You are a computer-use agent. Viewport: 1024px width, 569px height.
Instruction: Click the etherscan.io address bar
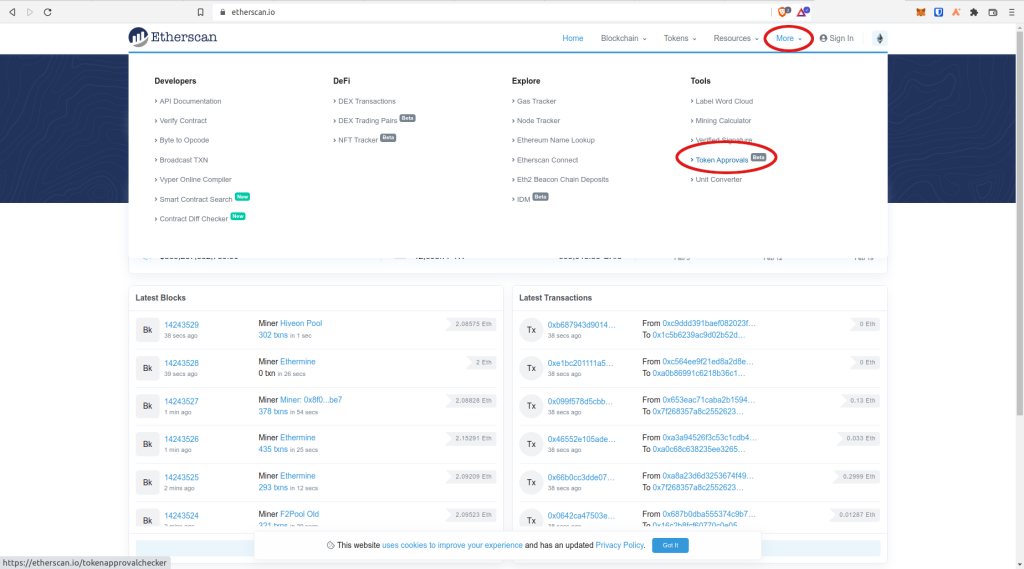click(490, 12)
